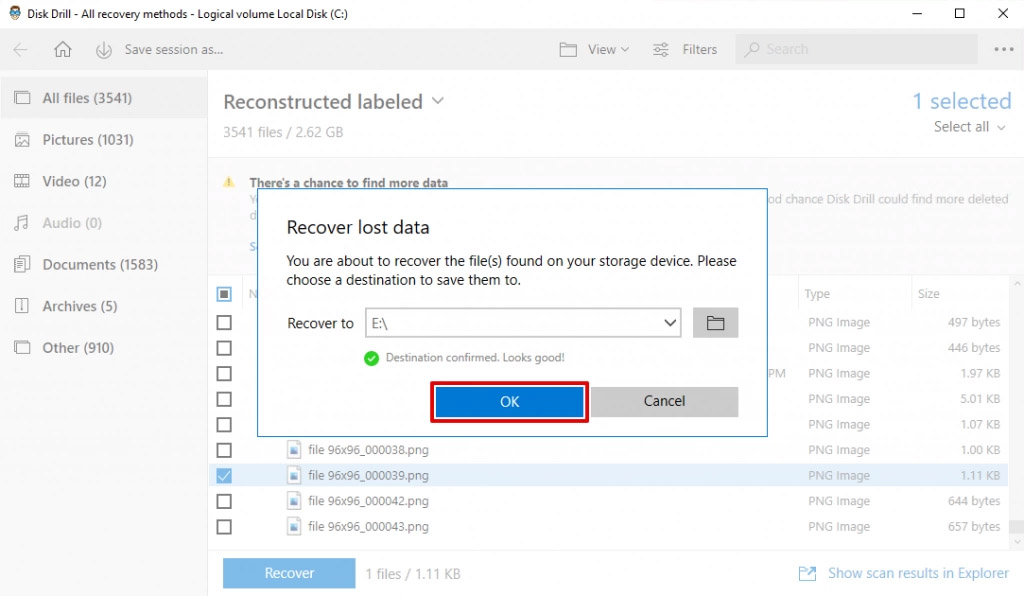
Task: Click the green destination confirmed checkmark
Action: coord(372,358)
